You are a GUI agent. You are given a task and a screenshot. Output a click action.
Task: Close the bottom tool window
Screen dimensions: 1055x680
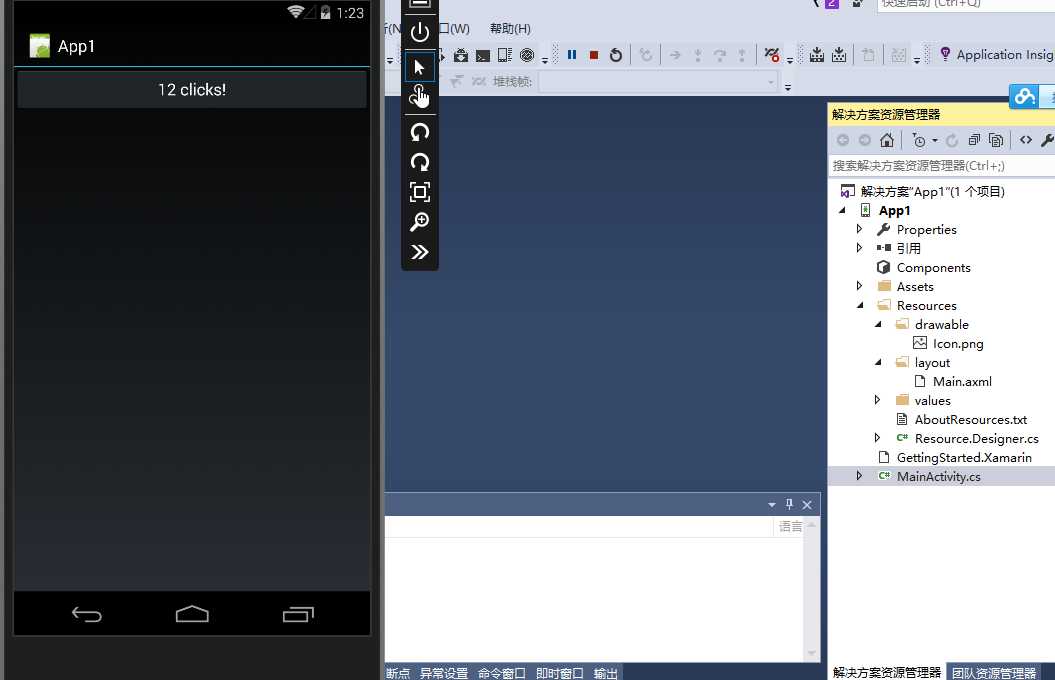click(807, 504)
